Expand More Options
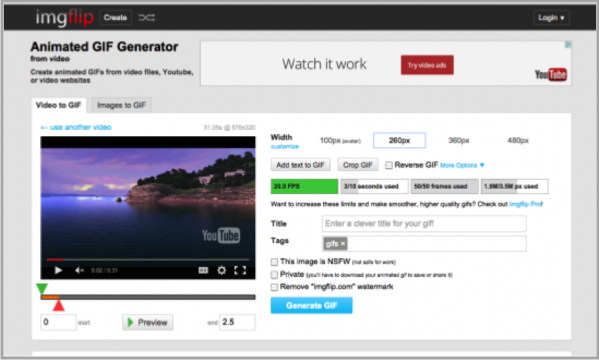Screen dimensions: 599x360 pyautogui.click(x=462, y=165)
